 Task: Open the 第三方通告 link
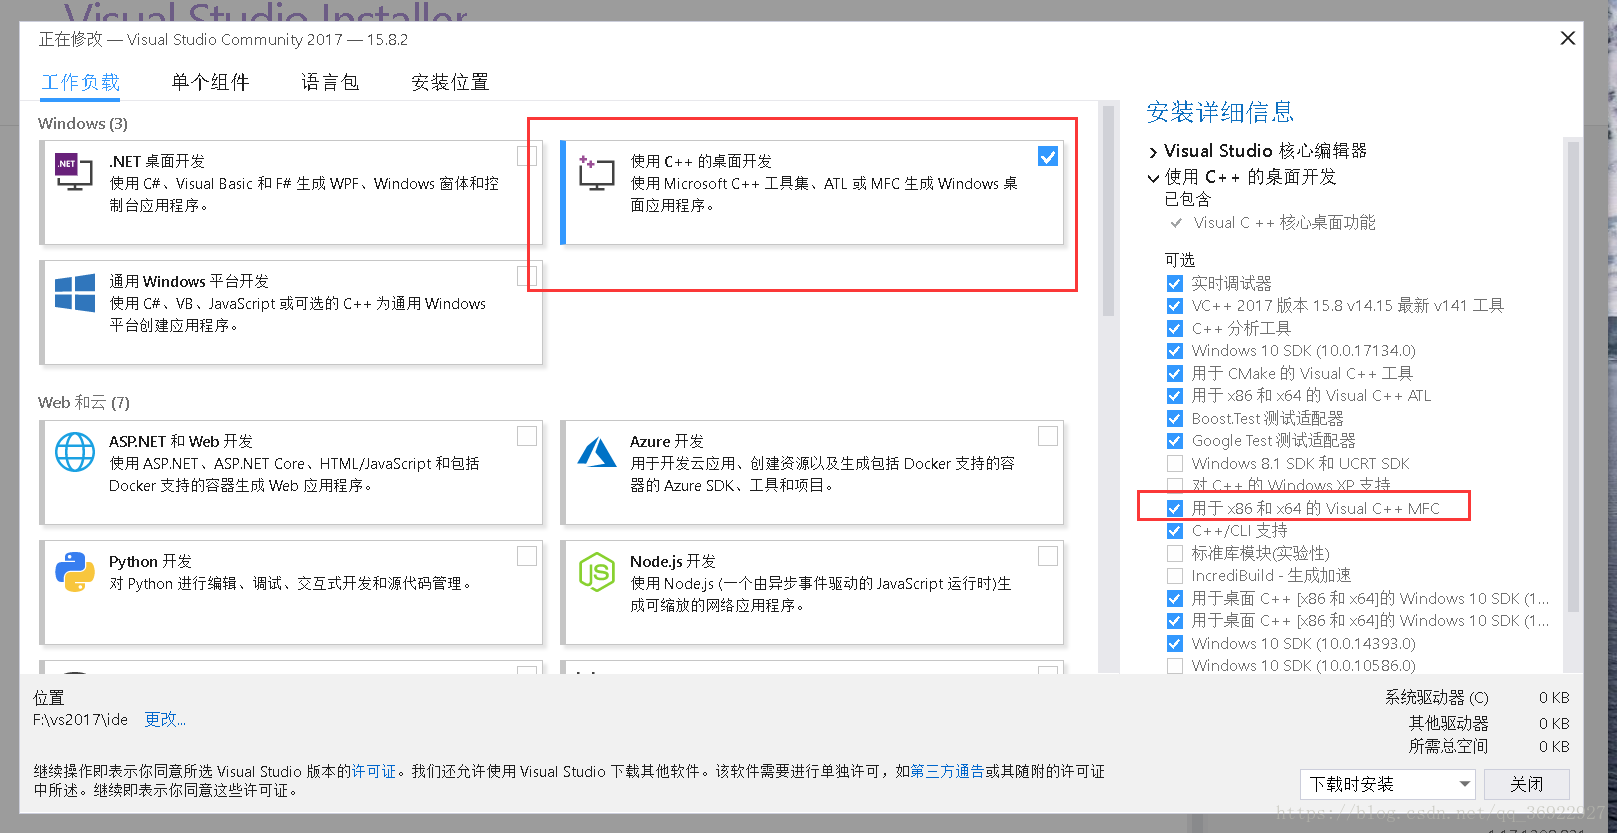947,771
